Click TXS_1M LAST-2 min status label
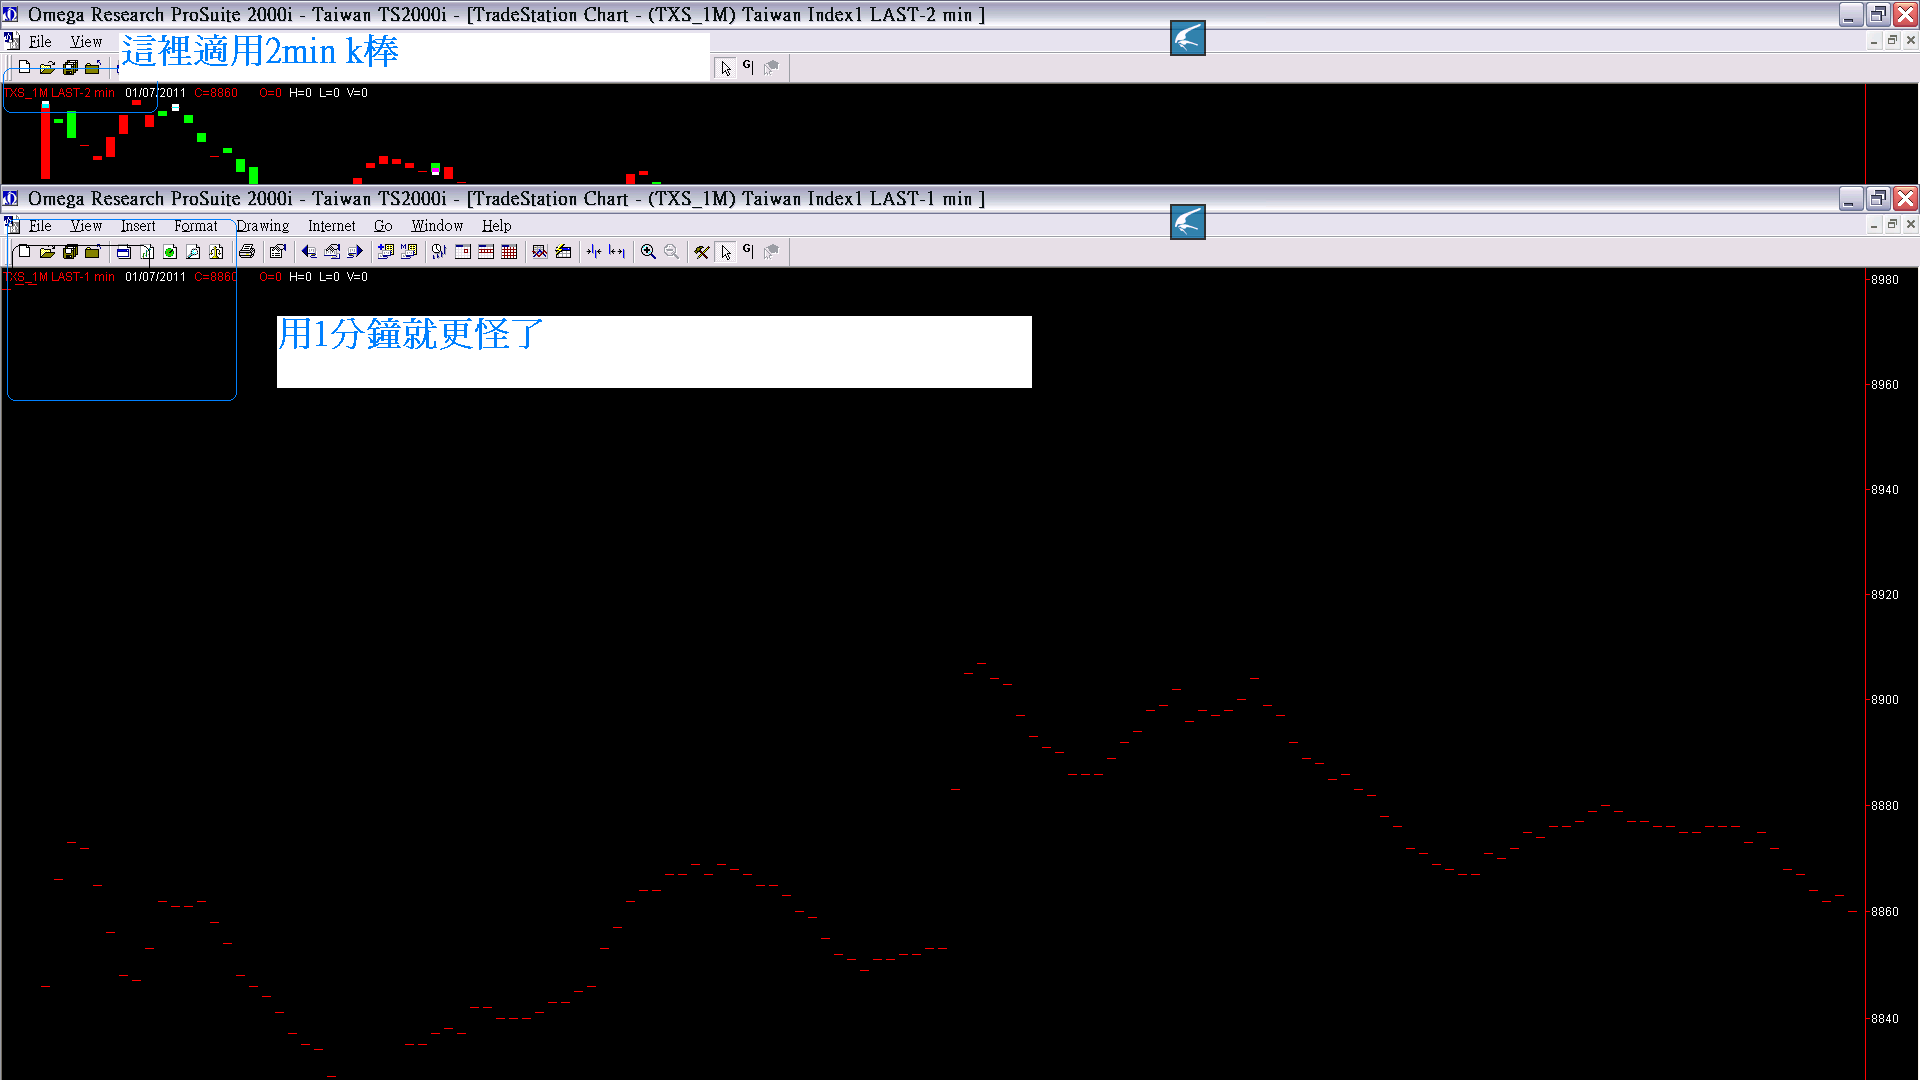The height and width of the screenshot is (1080, 1920). [60, 93]
